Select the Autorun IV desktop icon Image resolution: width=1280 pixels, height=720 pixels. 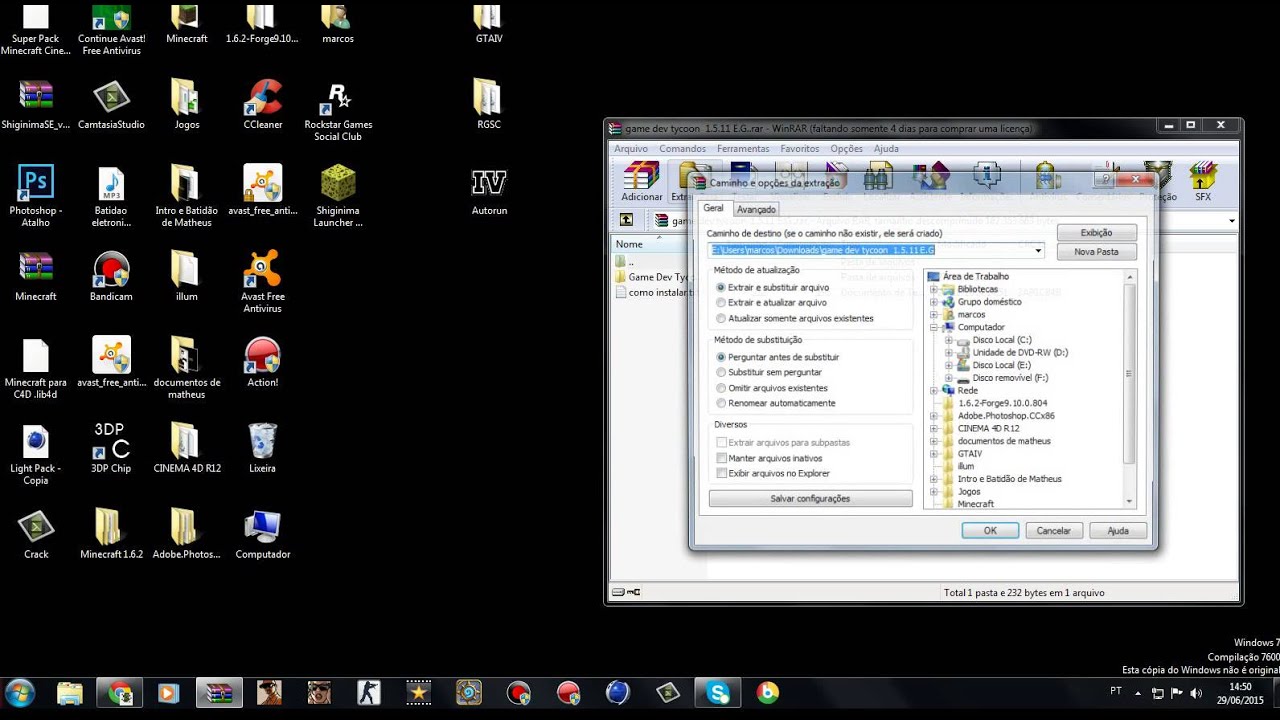(489, 191)
